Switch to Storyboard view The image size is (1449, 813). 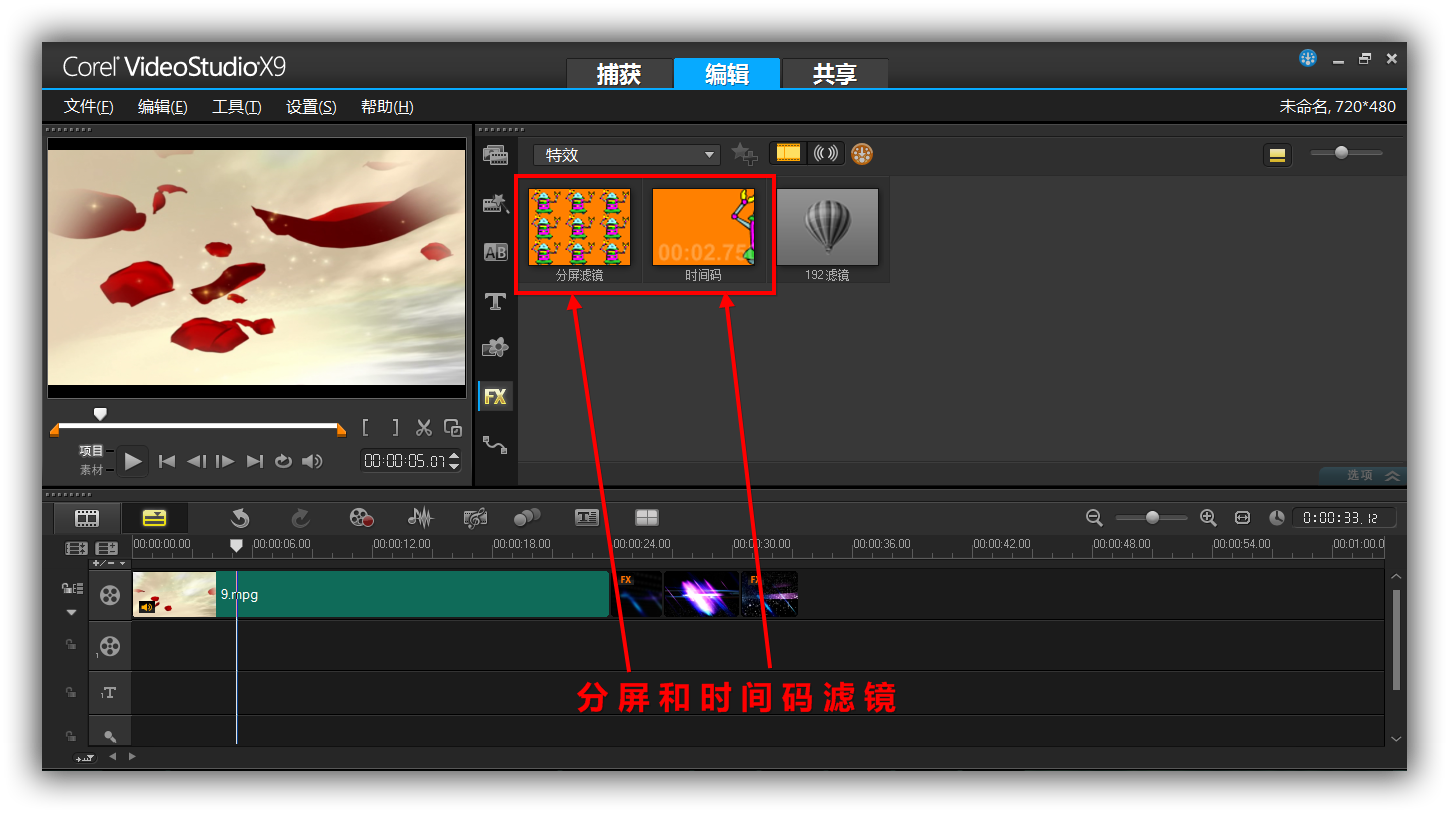point(88,517)
